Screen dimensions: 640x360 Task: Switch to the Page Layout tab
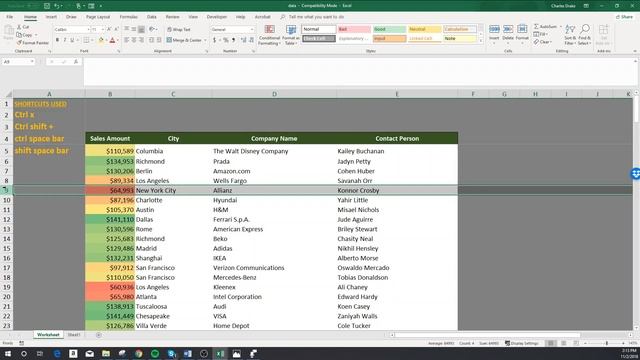[x=98, y=17]
